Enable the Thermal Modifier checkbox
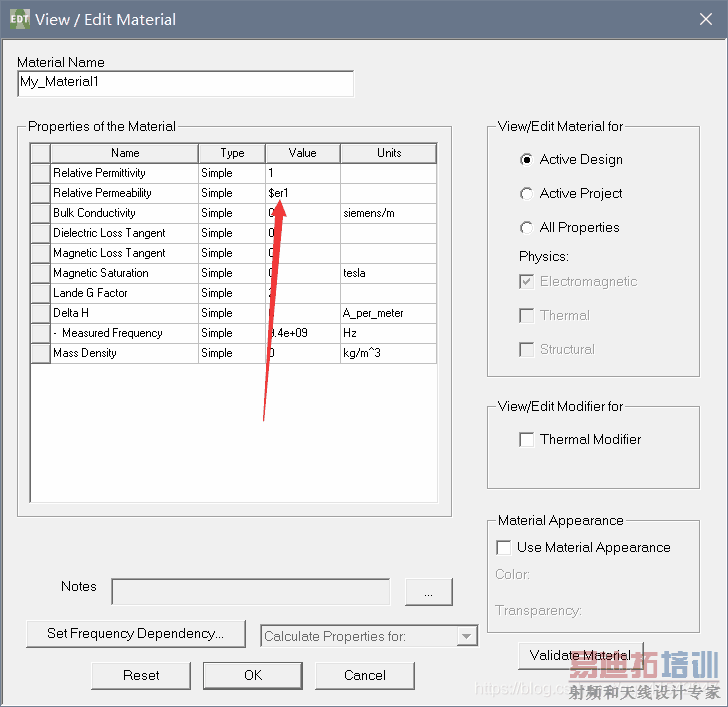728x707 pixels. click(x=526, y=440)
